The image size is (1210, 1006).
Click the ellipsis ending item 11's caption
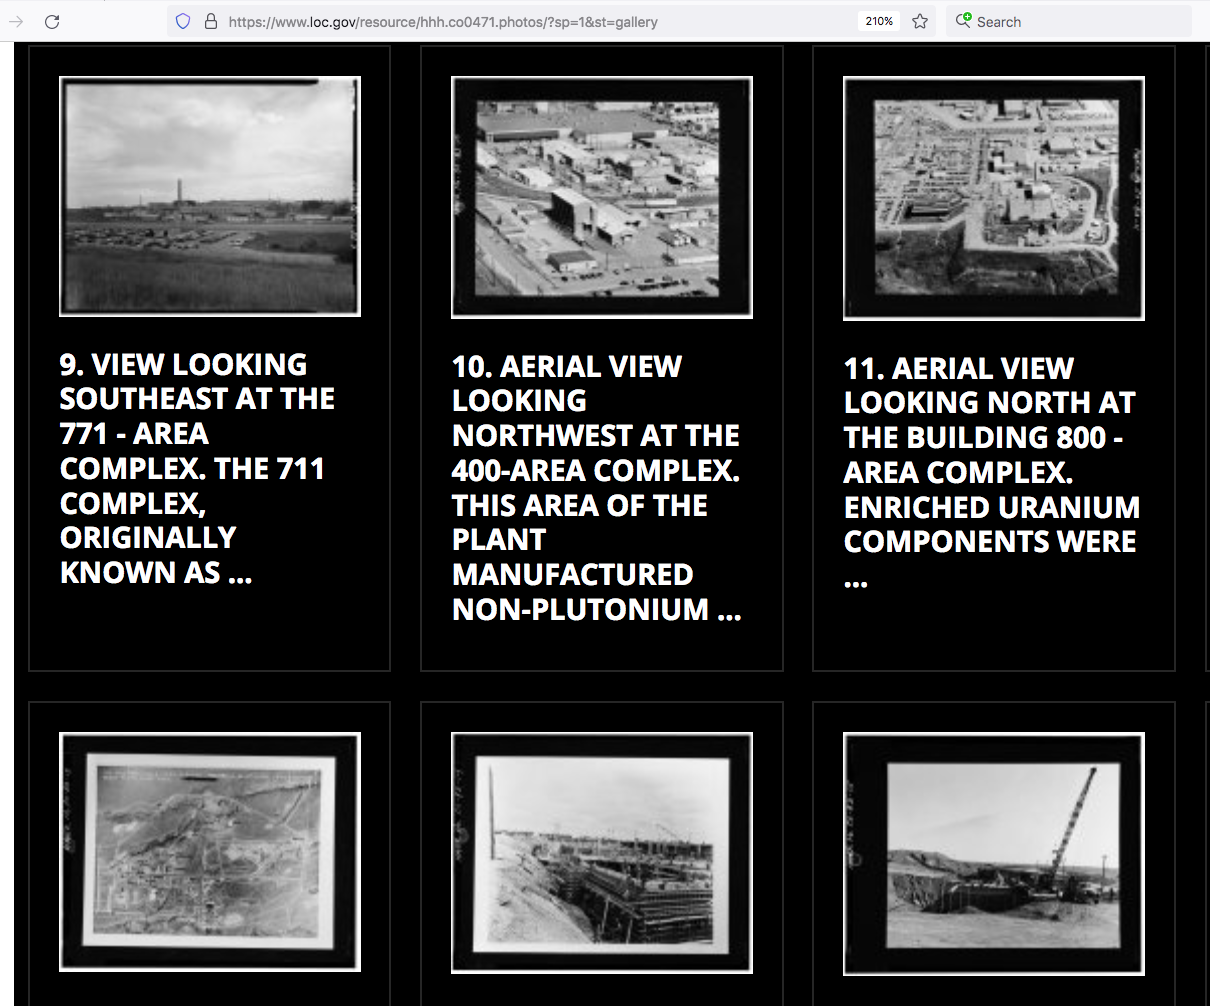pyautogui.click(x=856, y=580)
